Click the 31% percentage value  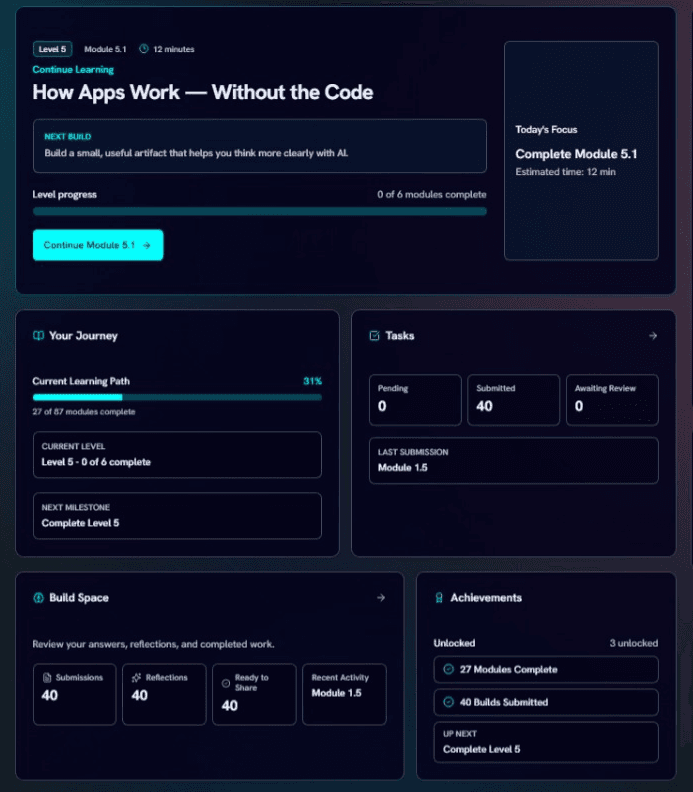tap(312, 381)
